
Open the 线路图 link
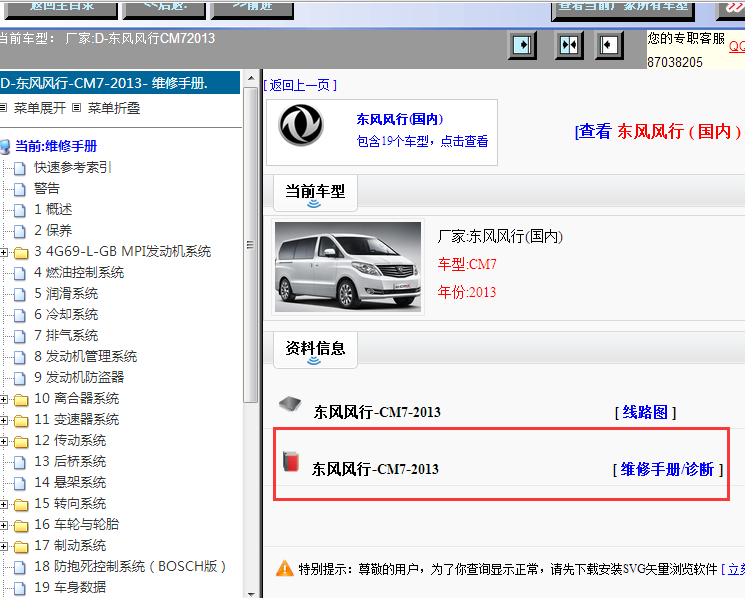point(645,412)
